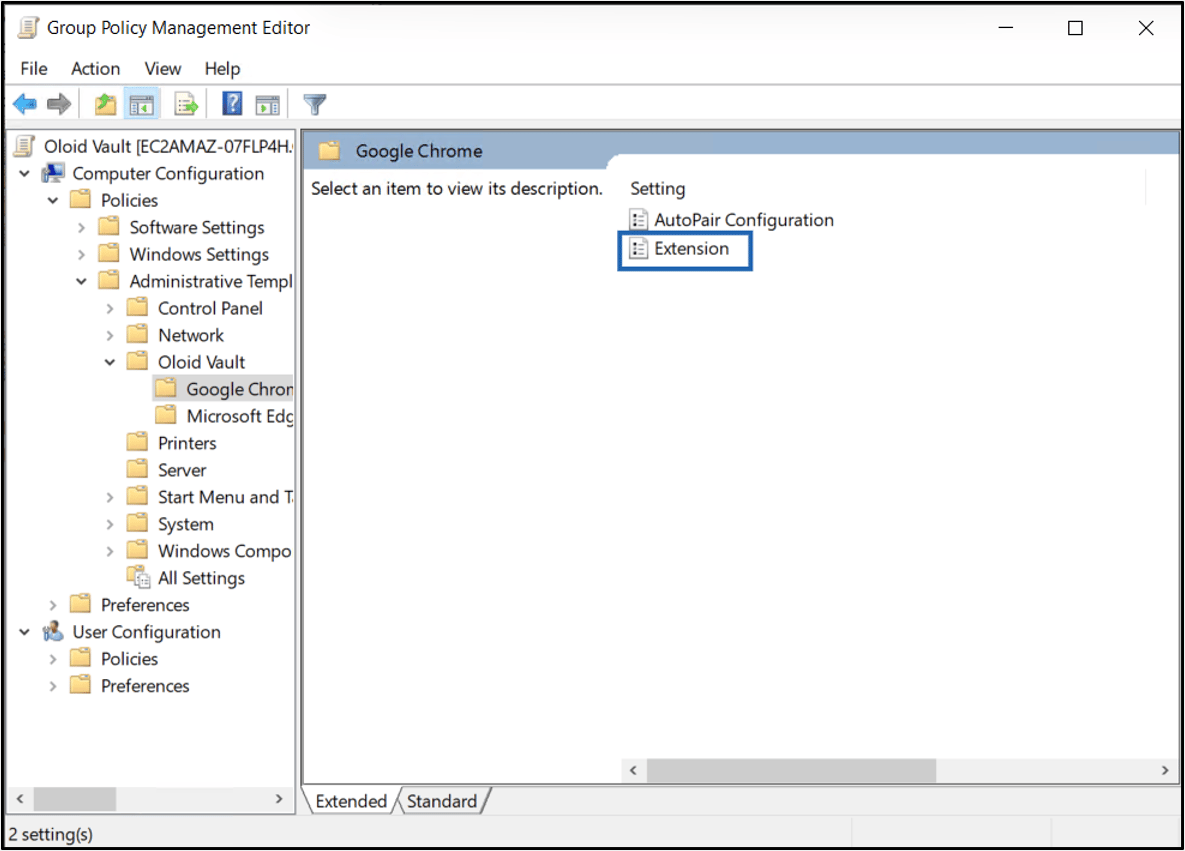This screenshot has height=851, width=1185.
Task: Open the Action menu
Action: 95,69
